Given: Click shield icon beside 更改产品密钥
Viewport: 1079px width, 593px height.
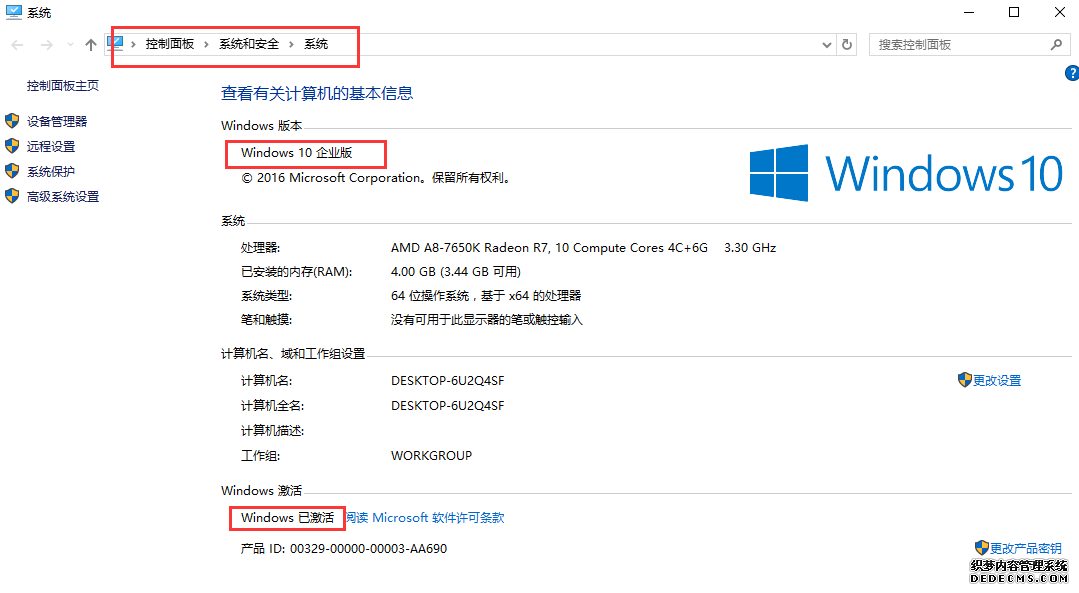Looking at the screenshot, I should [x=982, y=548].
